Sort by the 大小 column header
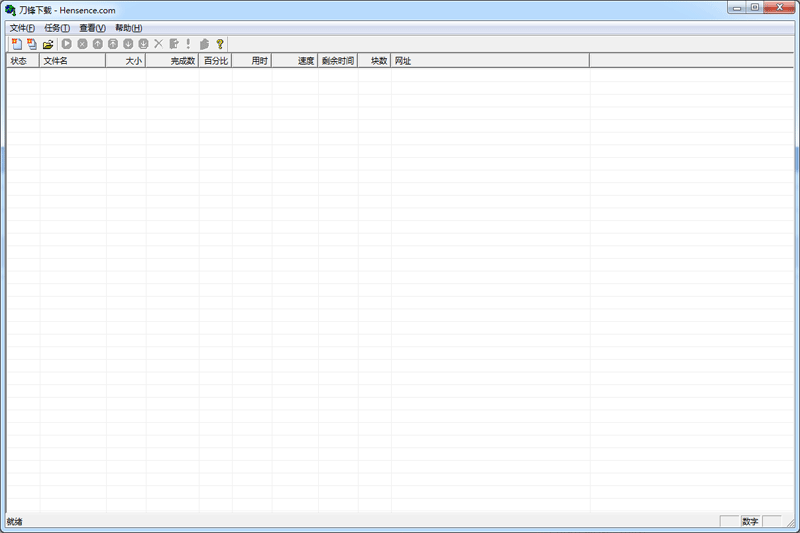Image resolution: width=800 pixels, height=533 pixels. pos(126,61)
